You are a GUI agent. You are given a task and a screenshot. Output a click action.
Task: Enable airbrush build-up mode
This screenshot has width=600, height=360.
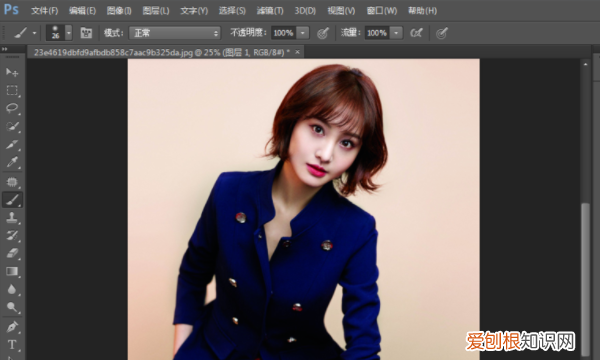[x=416, y=33]
